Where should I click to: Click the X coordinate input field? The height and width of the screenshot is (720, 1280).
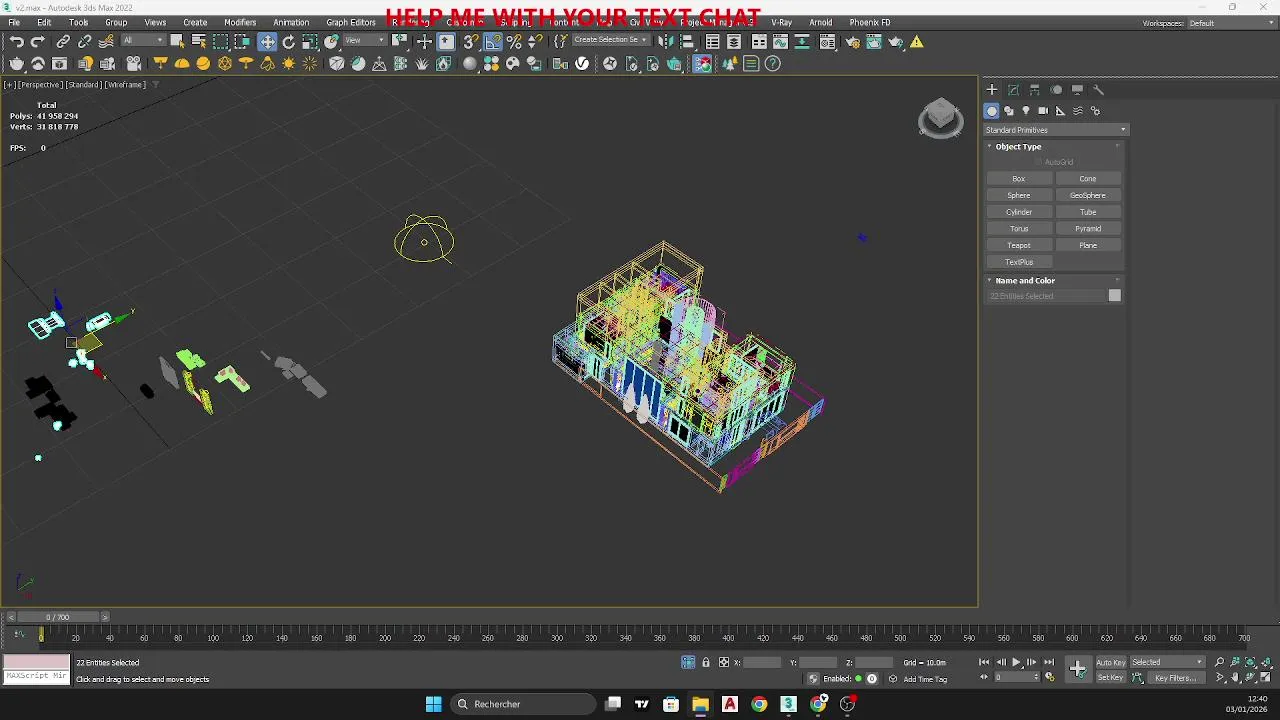click(762, 662)
